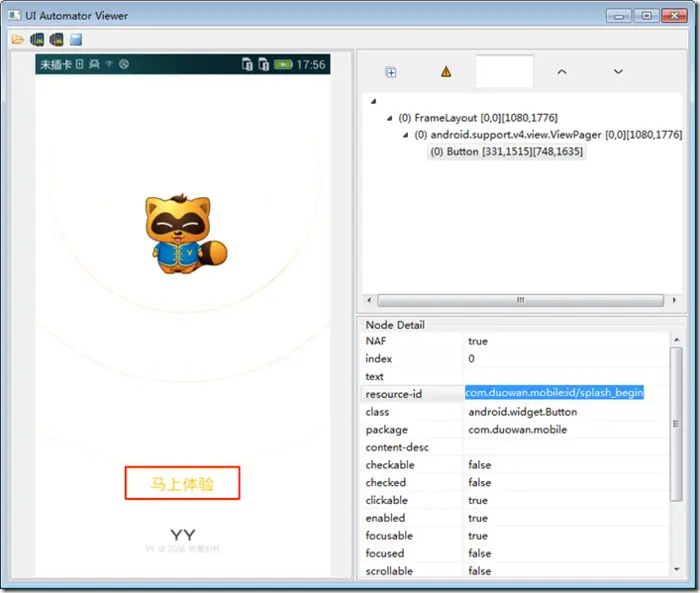The width and height of the screenshot is (700, 593).
Task: Take a compressed device screenshot with second device icon
Action: 56,40
